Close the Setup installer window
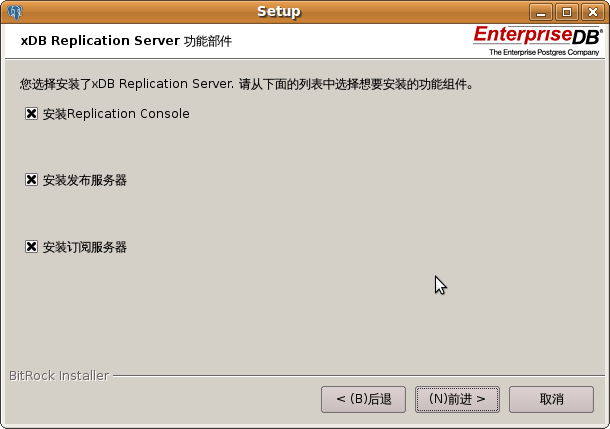 (x=592, y=12)
